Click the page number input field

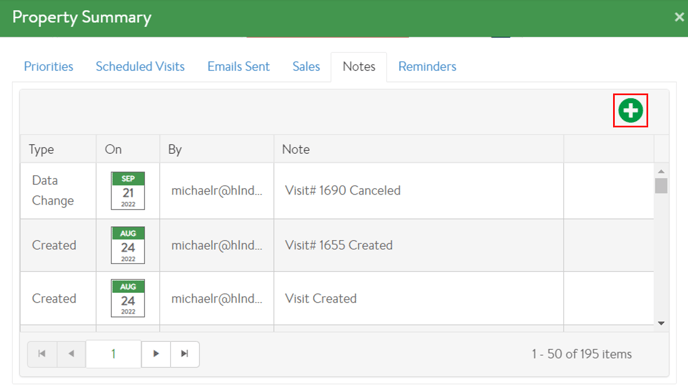click(x=114, y=354)
